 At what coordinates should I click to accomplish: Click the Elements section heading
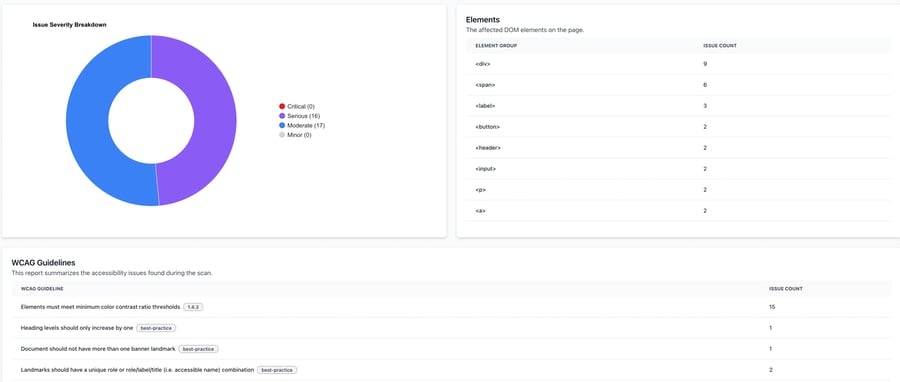[x=483, y=20]
